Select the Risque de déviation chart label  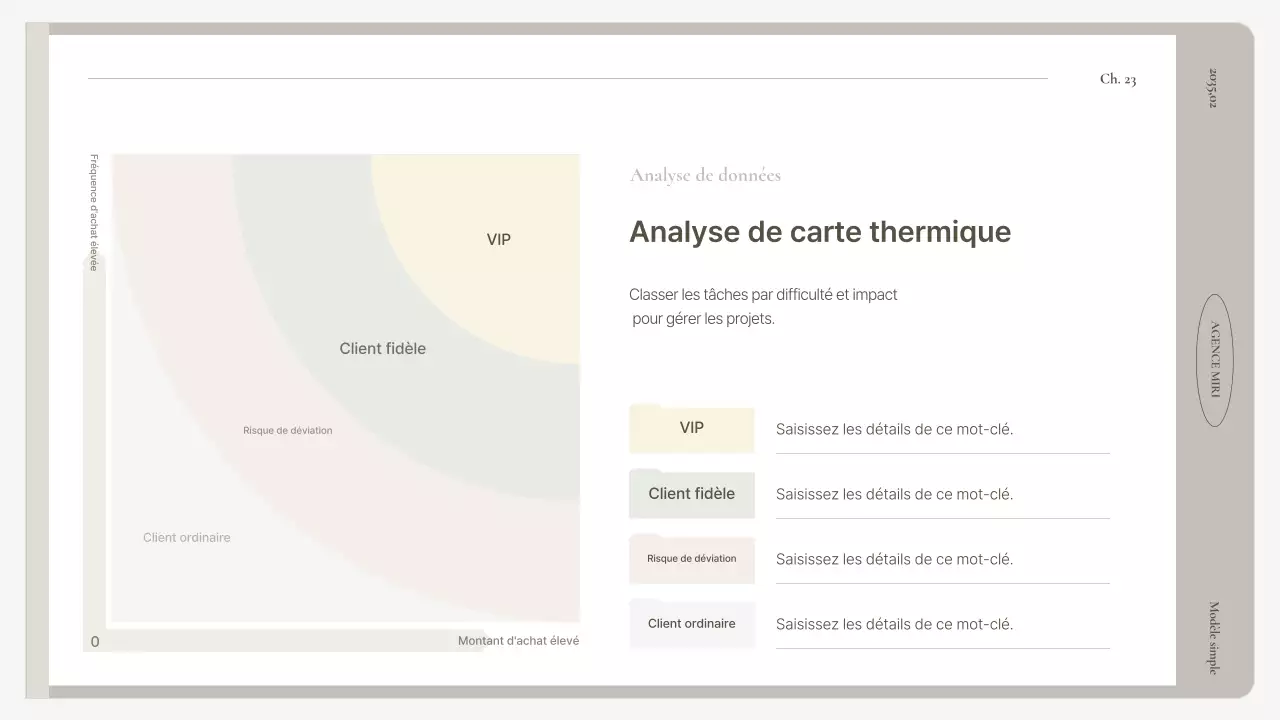pos(287,430)
